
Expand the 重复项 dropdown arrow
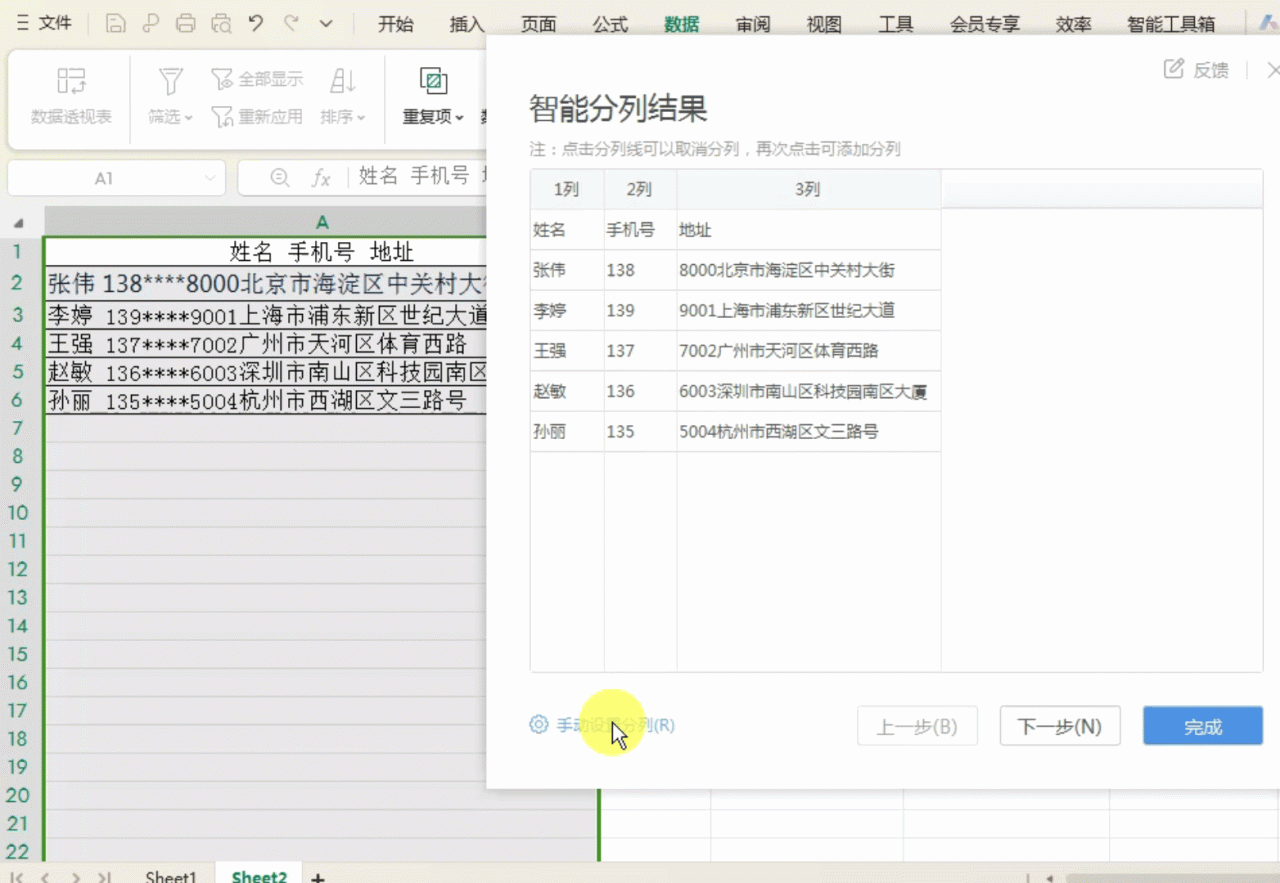click(x=459, y=118)
